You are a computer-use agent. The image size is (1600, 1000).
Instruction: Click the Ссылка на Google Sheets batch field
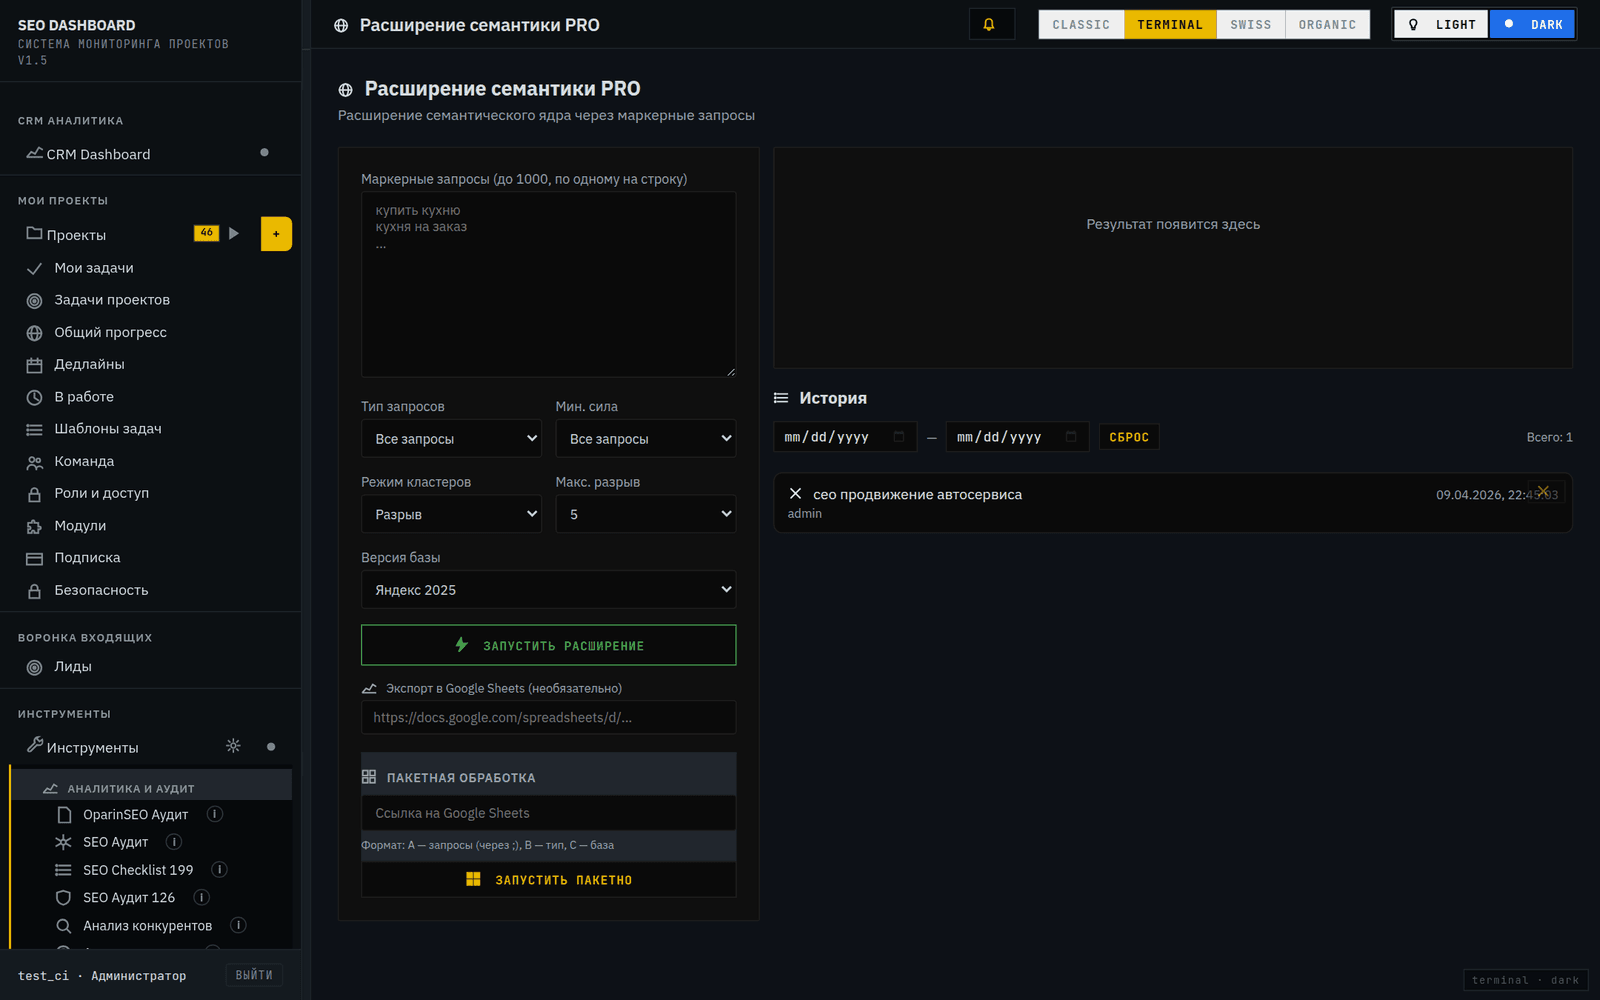pyautogui.click(x=548, y=813)
